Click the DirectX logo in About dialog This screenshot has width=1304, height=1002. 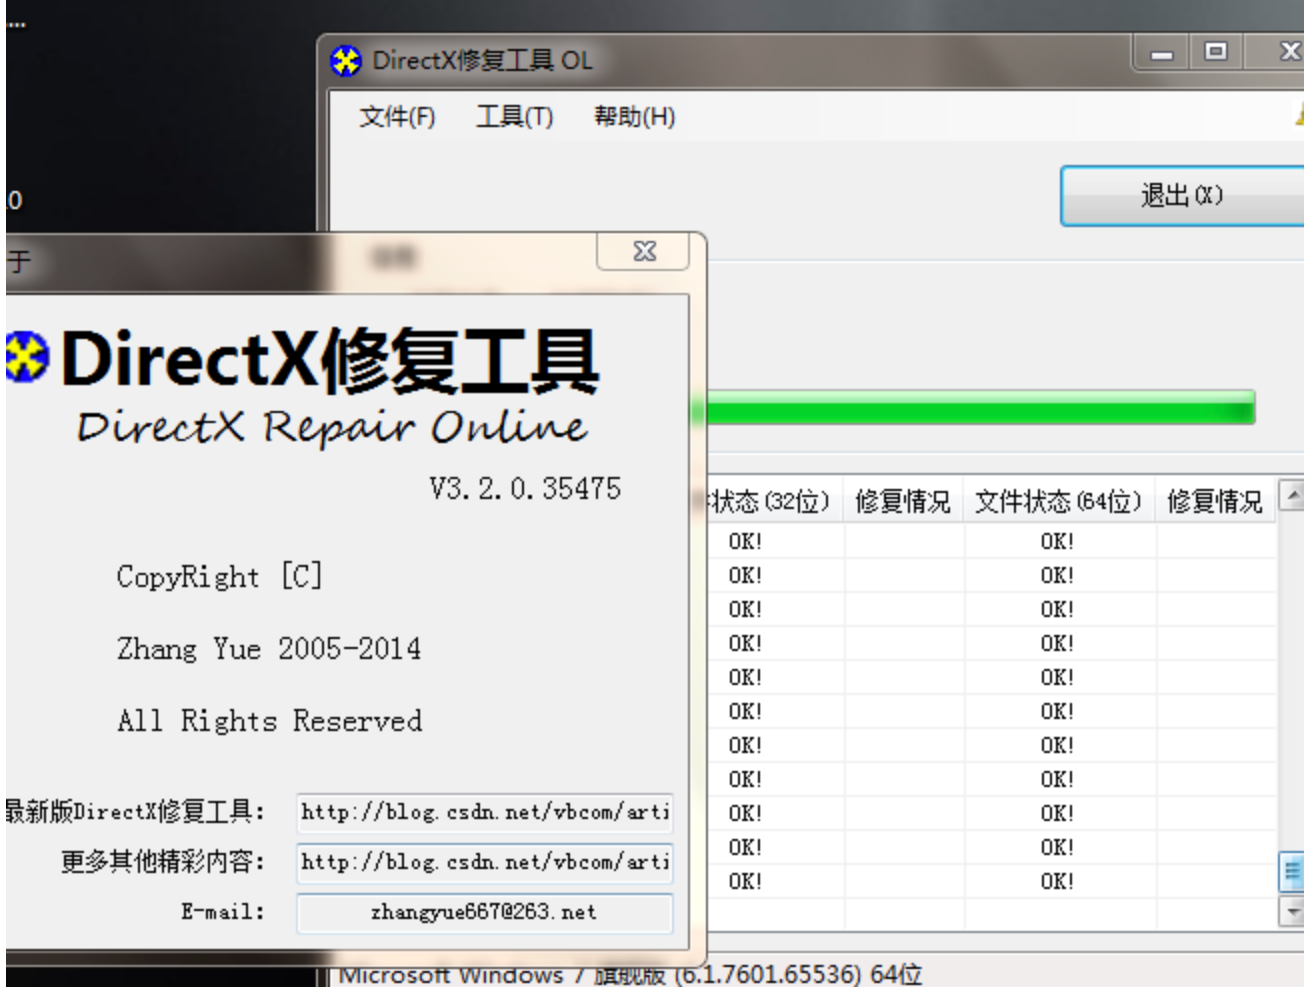pyautogui.click(x=27, y=357)
